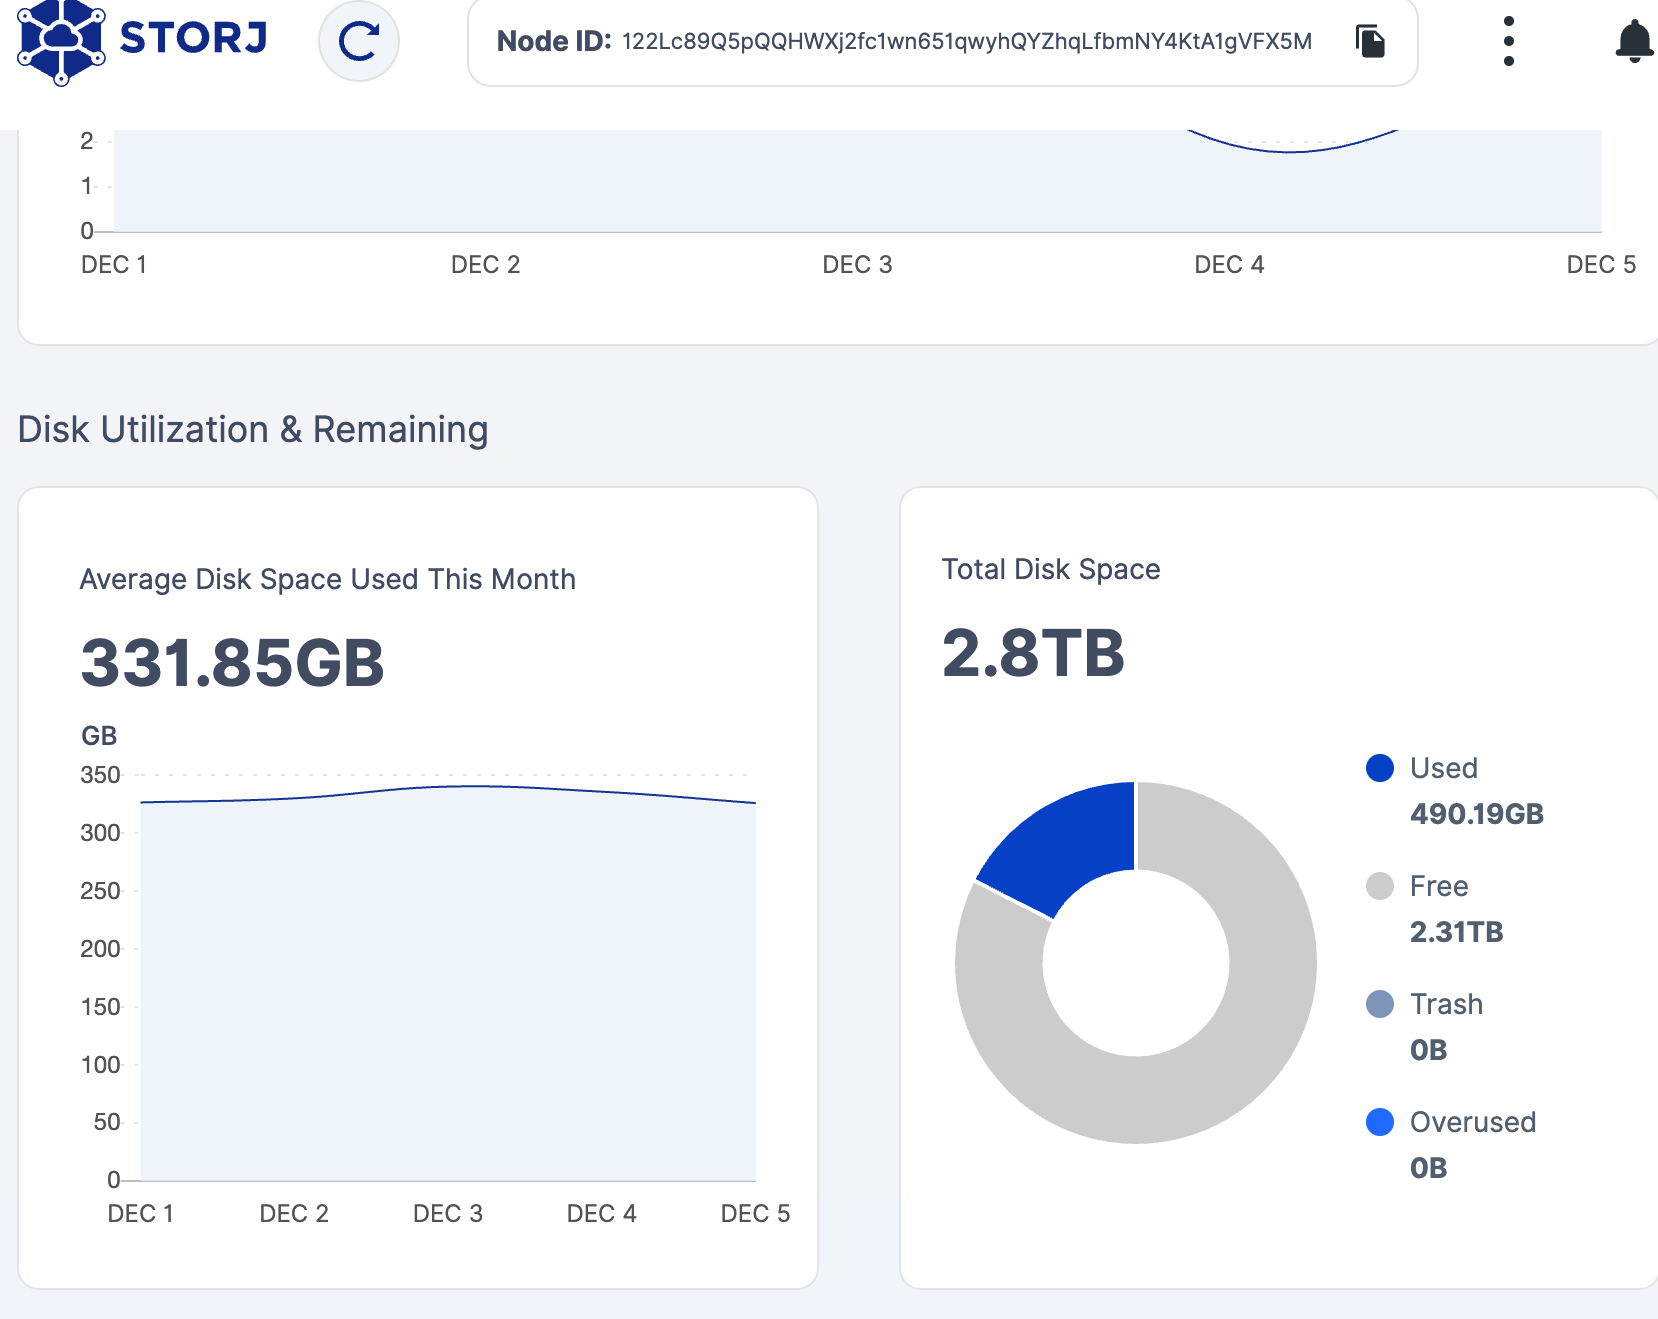Click the 331.85GB average disk value
Image resolution: width=1658 pixels, height=1319 pixels.
tap(232, 663)
